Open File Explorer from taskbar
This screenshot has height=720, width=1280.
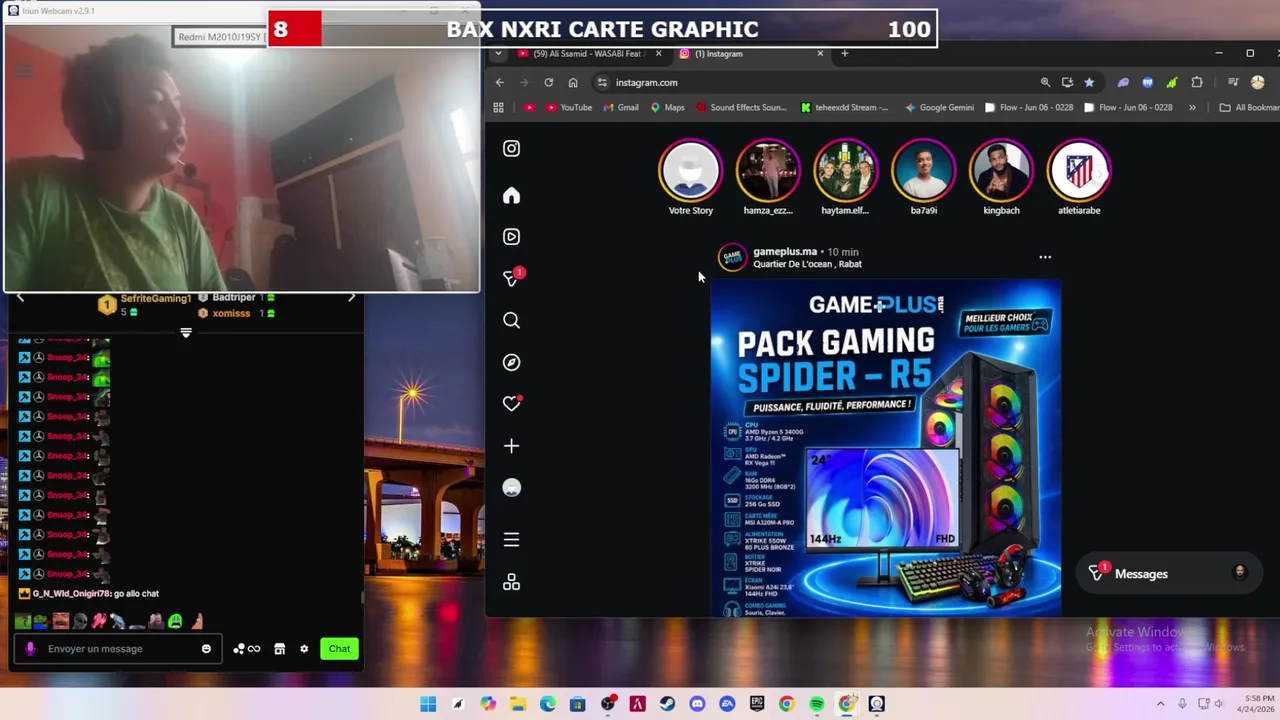pyautogui.click(x=518, y=704)
